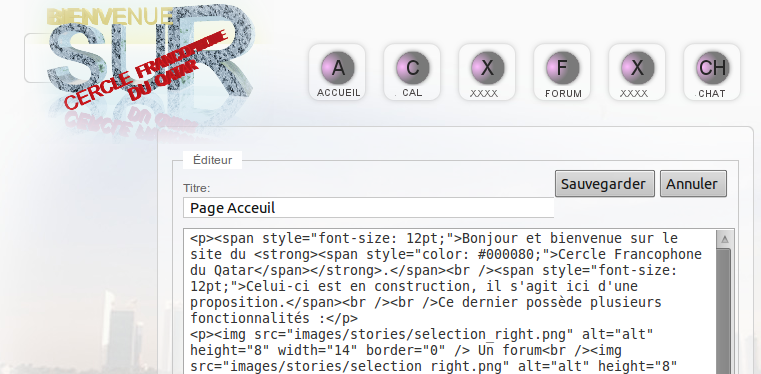This screenshot has height=374, width=761.
Task: Click the first XXXX icon next to CAL
Action: [487, 72]
